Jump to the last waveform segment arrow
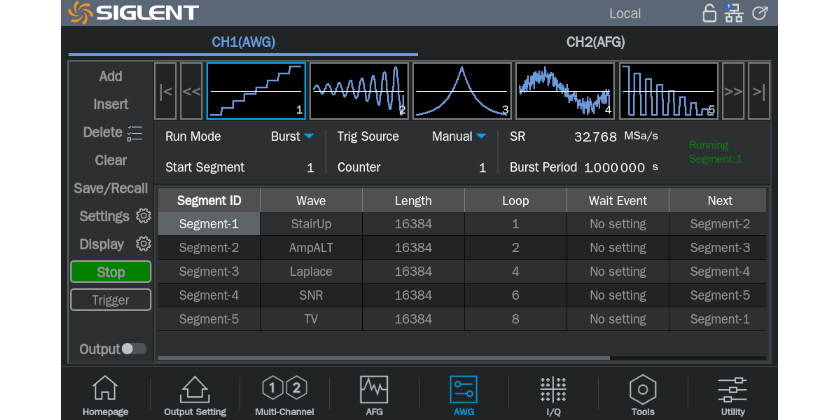This screenshot has width=840, height=420. click(x=759, y=91)
